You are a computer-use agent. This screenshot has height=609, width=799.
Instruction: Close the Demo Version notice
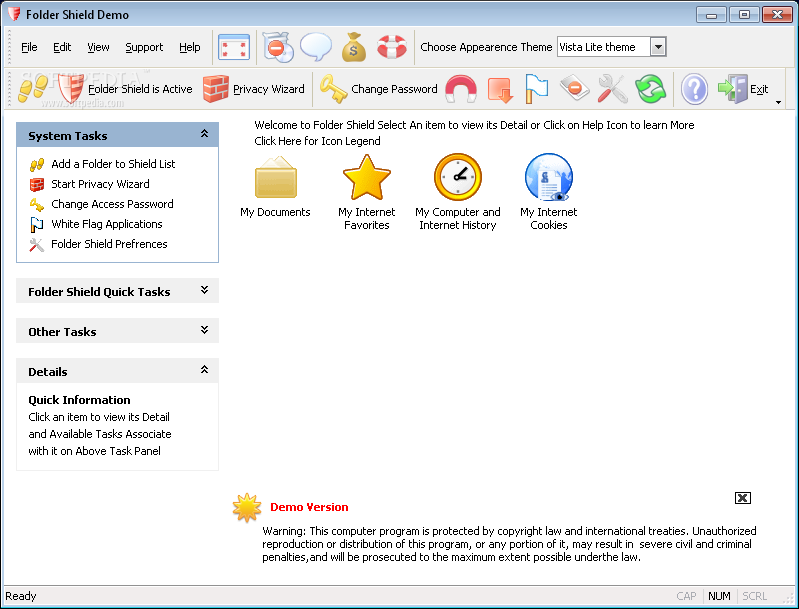[742, 498]
